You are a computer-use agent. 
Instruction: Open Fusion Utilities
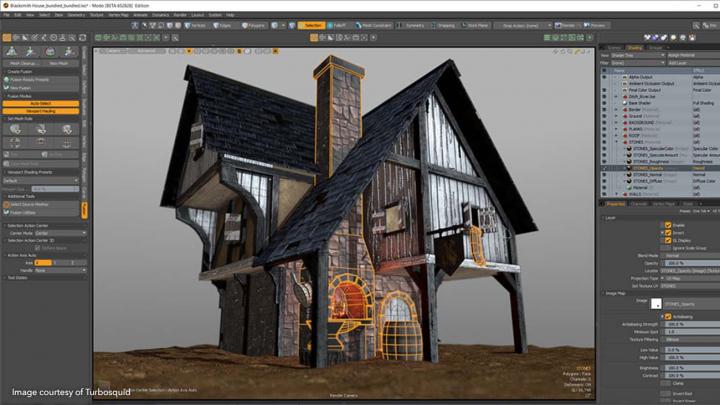(41, 213)
